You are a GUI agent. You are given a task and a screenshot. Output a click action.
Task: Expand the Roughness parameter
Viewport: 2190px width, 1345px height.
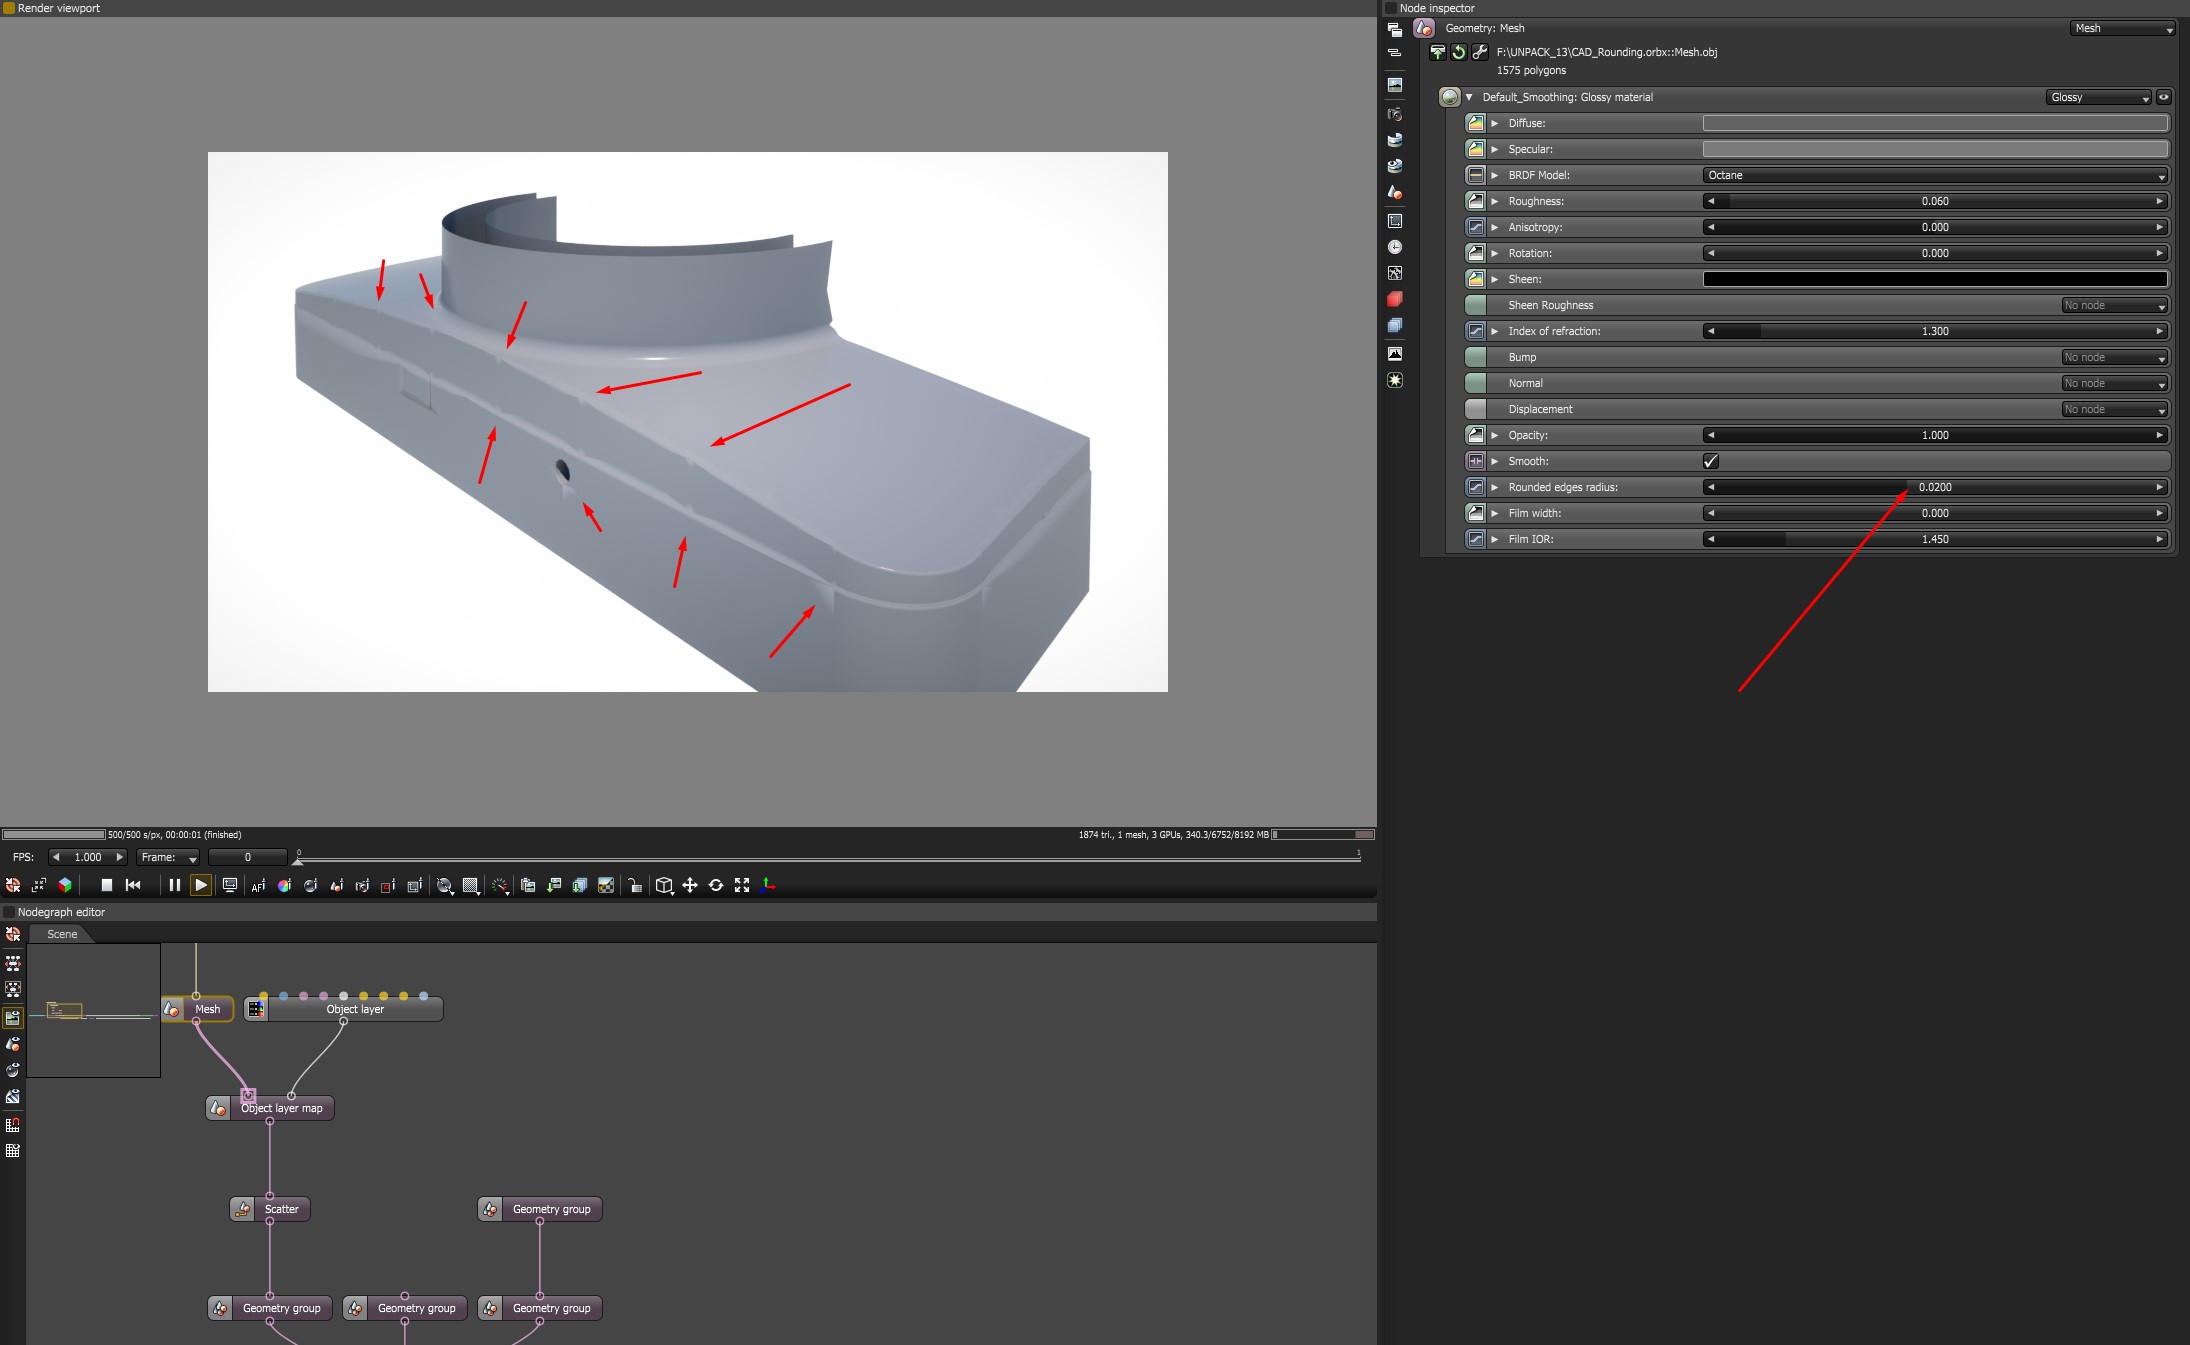point(1495,201)
